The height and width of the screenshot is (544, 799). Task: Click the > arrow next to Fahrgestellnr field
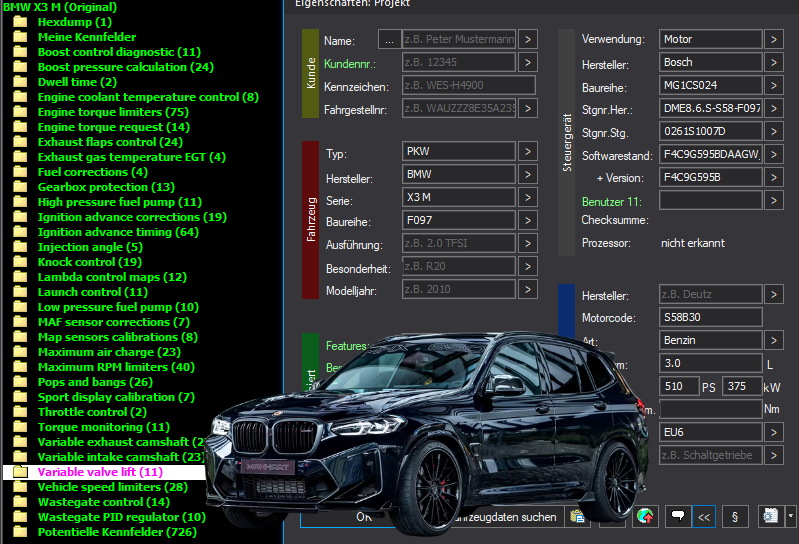pyautogui.click(x=528, y=108)
